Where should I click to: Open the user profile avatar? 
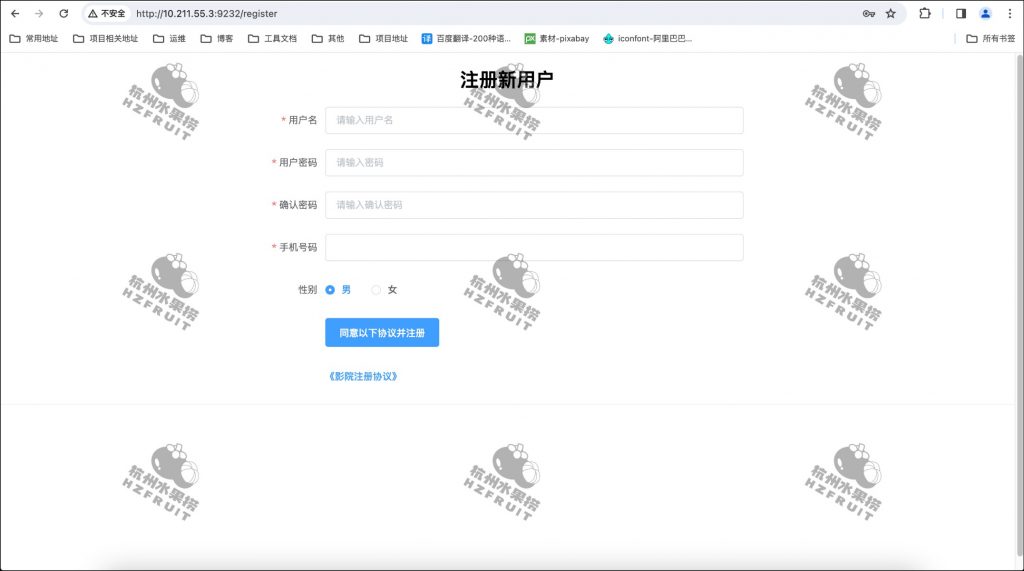985,13
